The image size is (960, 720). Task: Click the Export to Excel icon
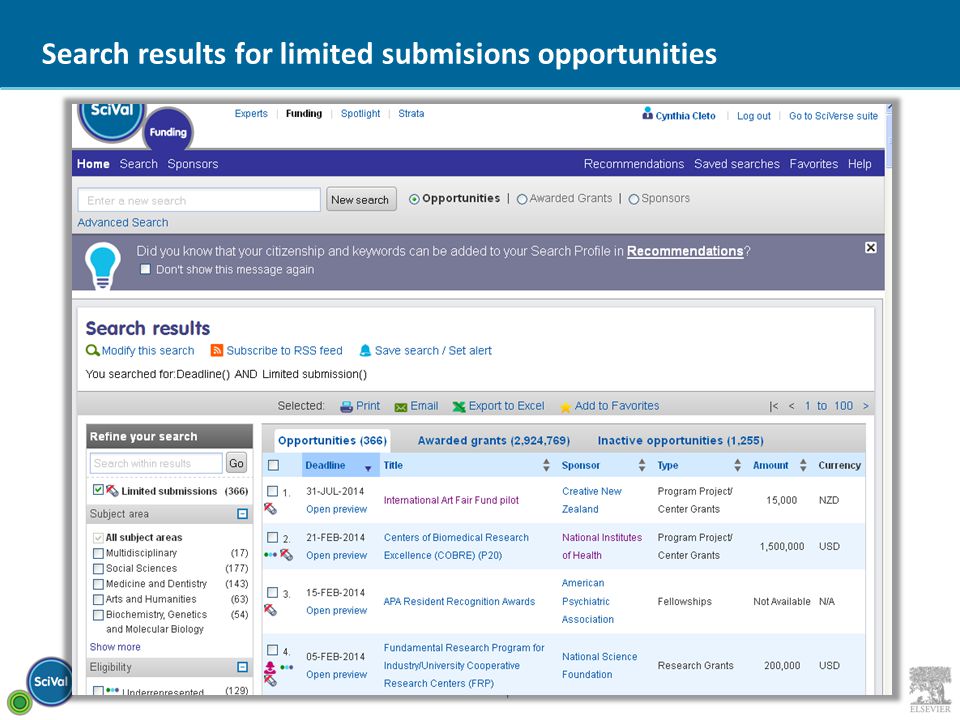point(459,407)
